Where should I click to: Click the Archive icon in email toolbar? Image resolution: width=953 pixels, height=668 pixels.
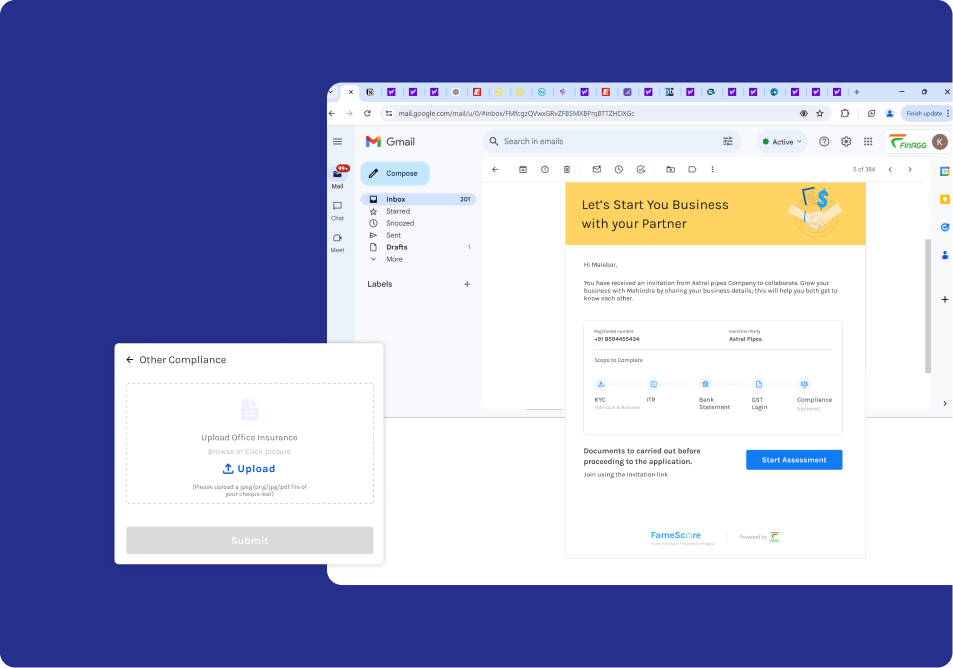[x=522, y=170]
